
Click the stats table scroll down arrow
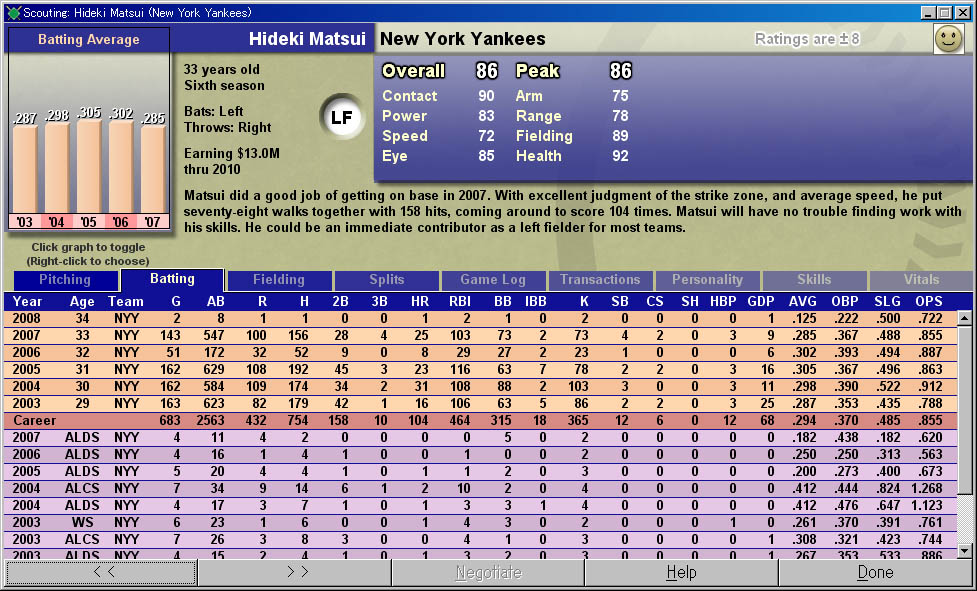pyautogui.click(x=965, y=551)
